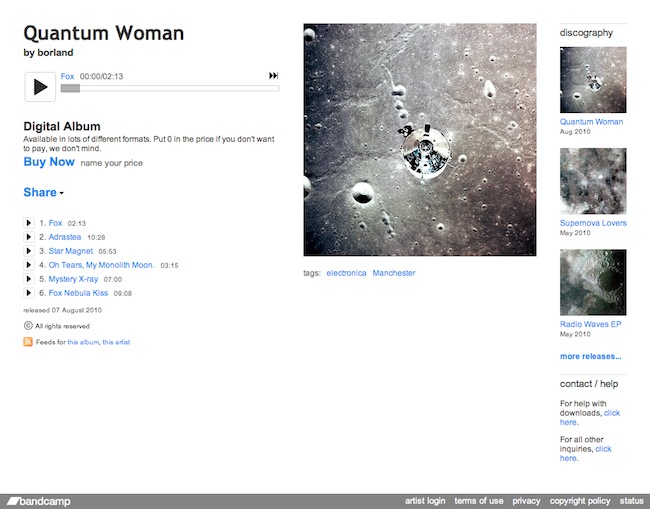
Task: Click the grey track progress slider handle
Action: pyautogui.click(x=70, y=88)
